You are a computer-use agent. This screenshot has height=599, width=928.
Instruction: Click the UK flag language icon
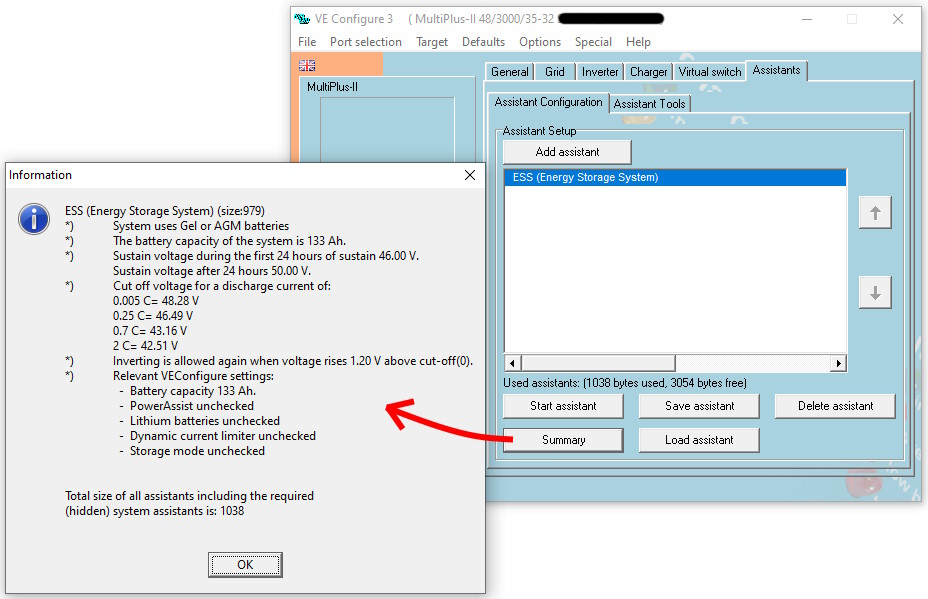tap(307, 65)
